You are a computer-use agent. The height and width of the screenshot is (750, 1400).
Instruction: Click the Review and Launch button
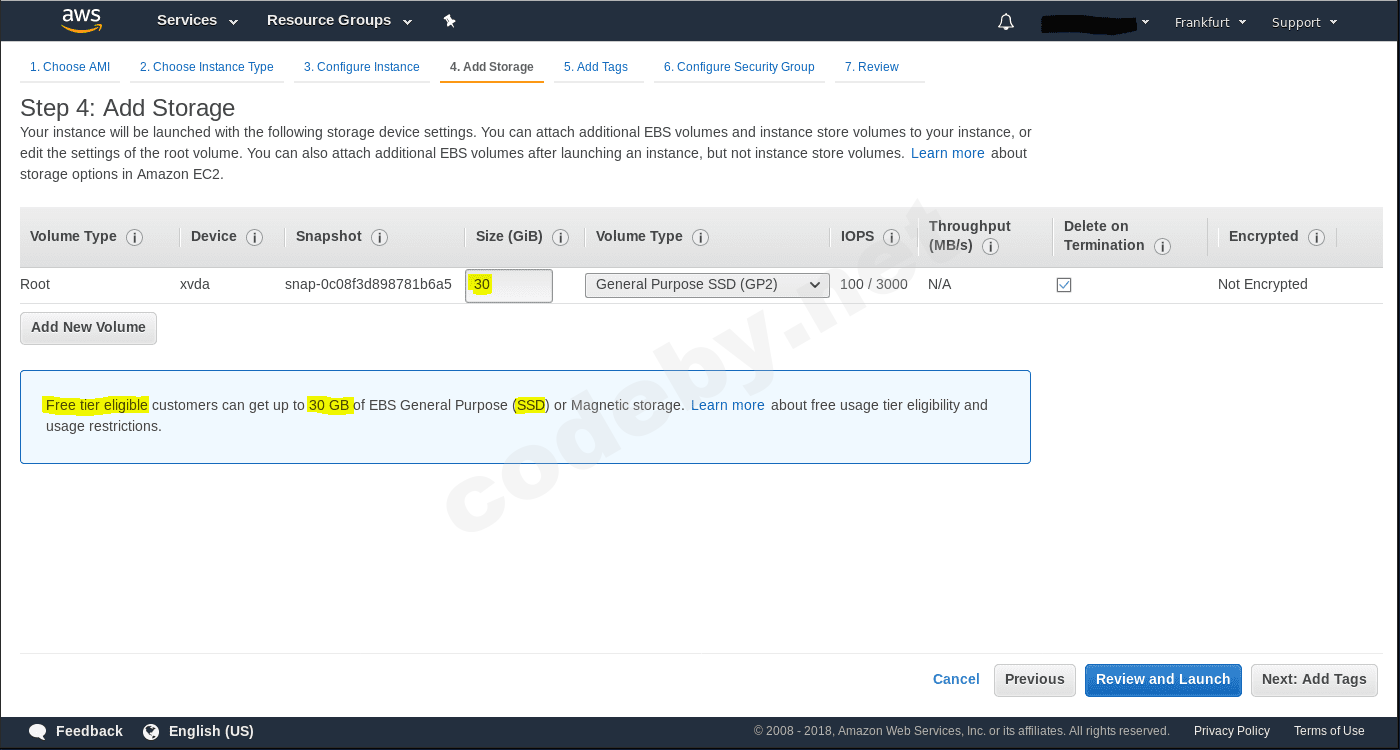[1163, 680]
